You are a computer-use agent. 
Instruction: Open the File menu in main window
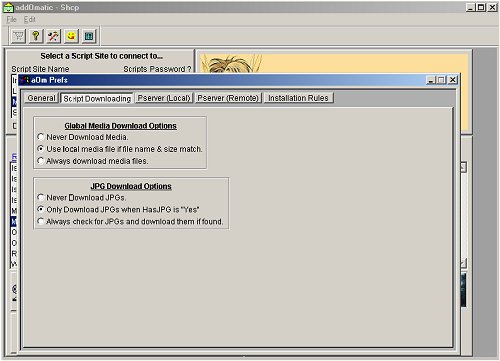point(11,19)
